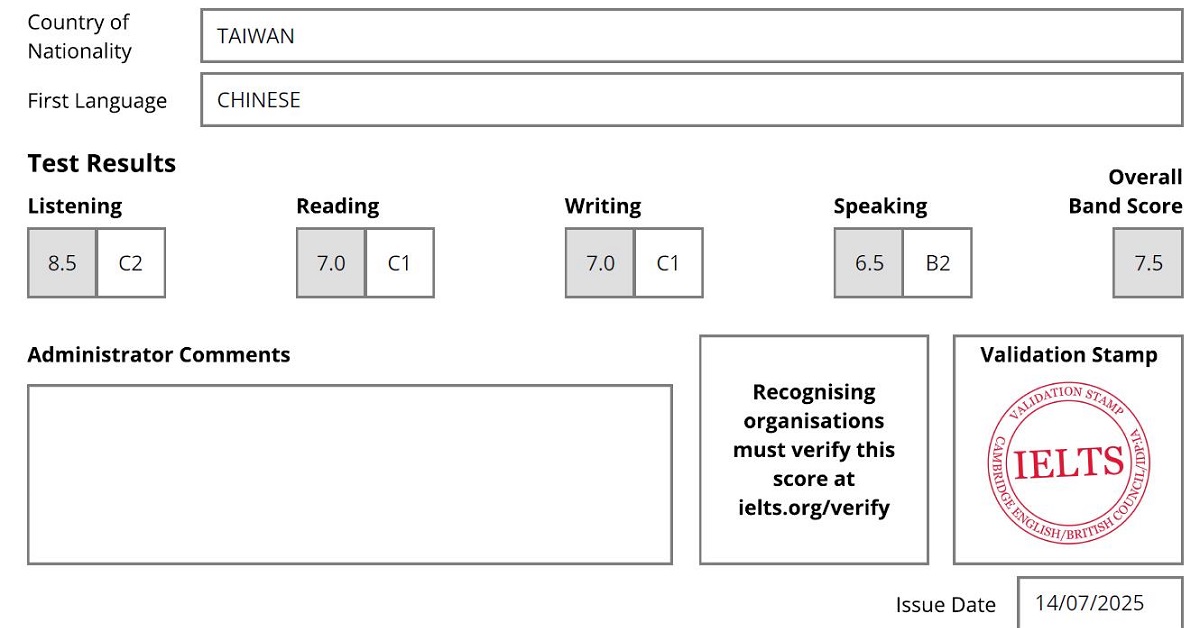Click the Issue Date label
This screenshot has width=1200, height=628.
pos(945,605)
